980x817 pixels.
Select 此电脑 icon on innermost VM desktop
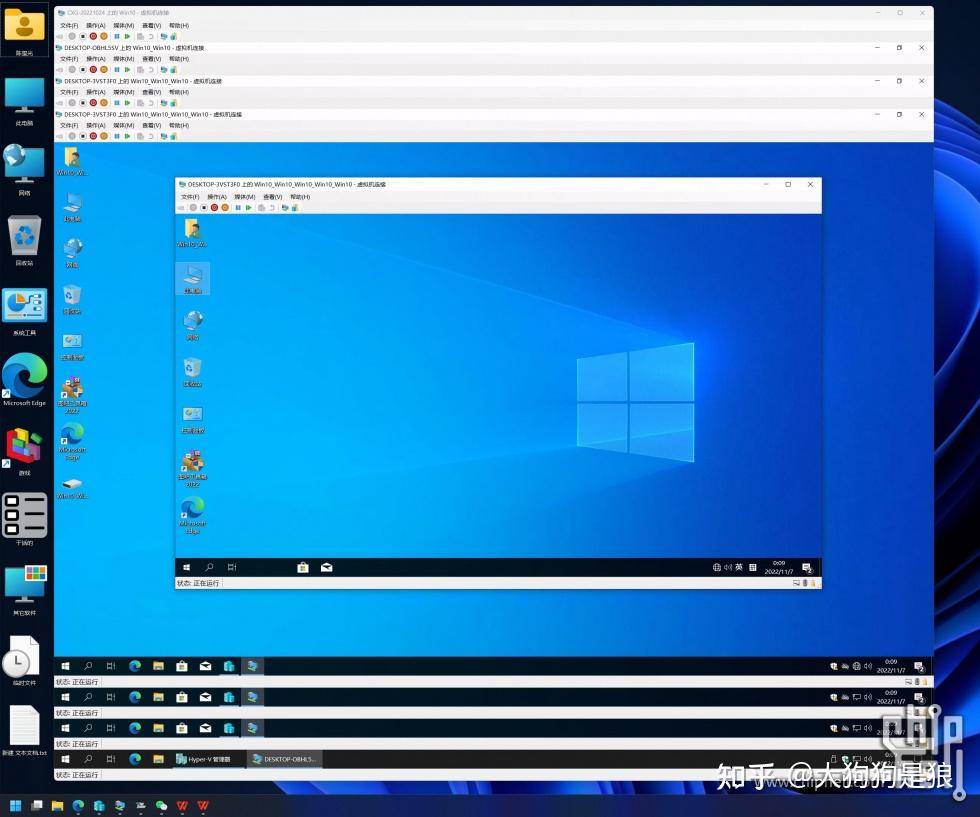pyautogui.click(x=192, y=279)
